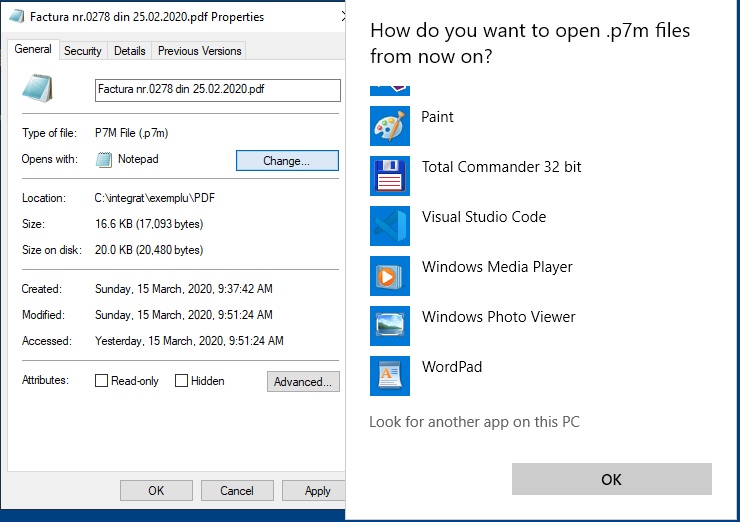Confirm Properties with OK button
740x522 pixels.
[x=156, y=490]
